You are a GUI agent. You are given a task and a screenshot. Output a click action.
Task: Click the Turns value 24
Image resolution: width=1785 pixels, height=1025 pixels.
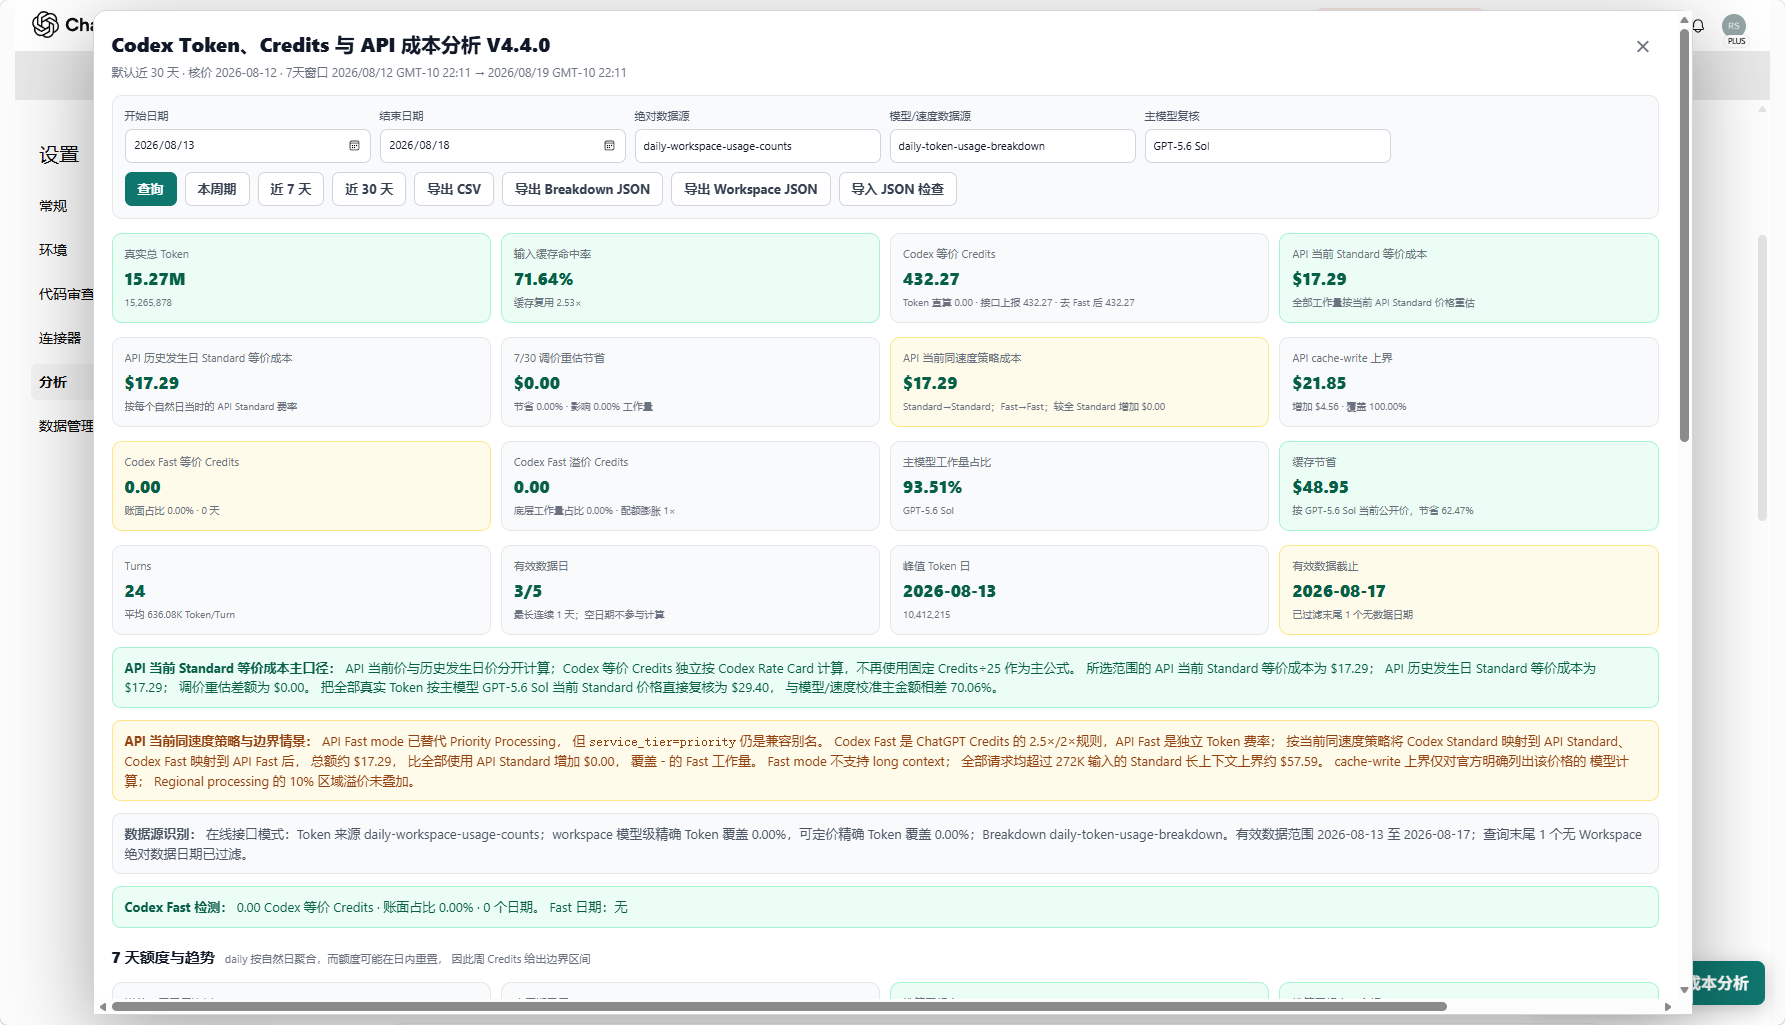(135, 592)
